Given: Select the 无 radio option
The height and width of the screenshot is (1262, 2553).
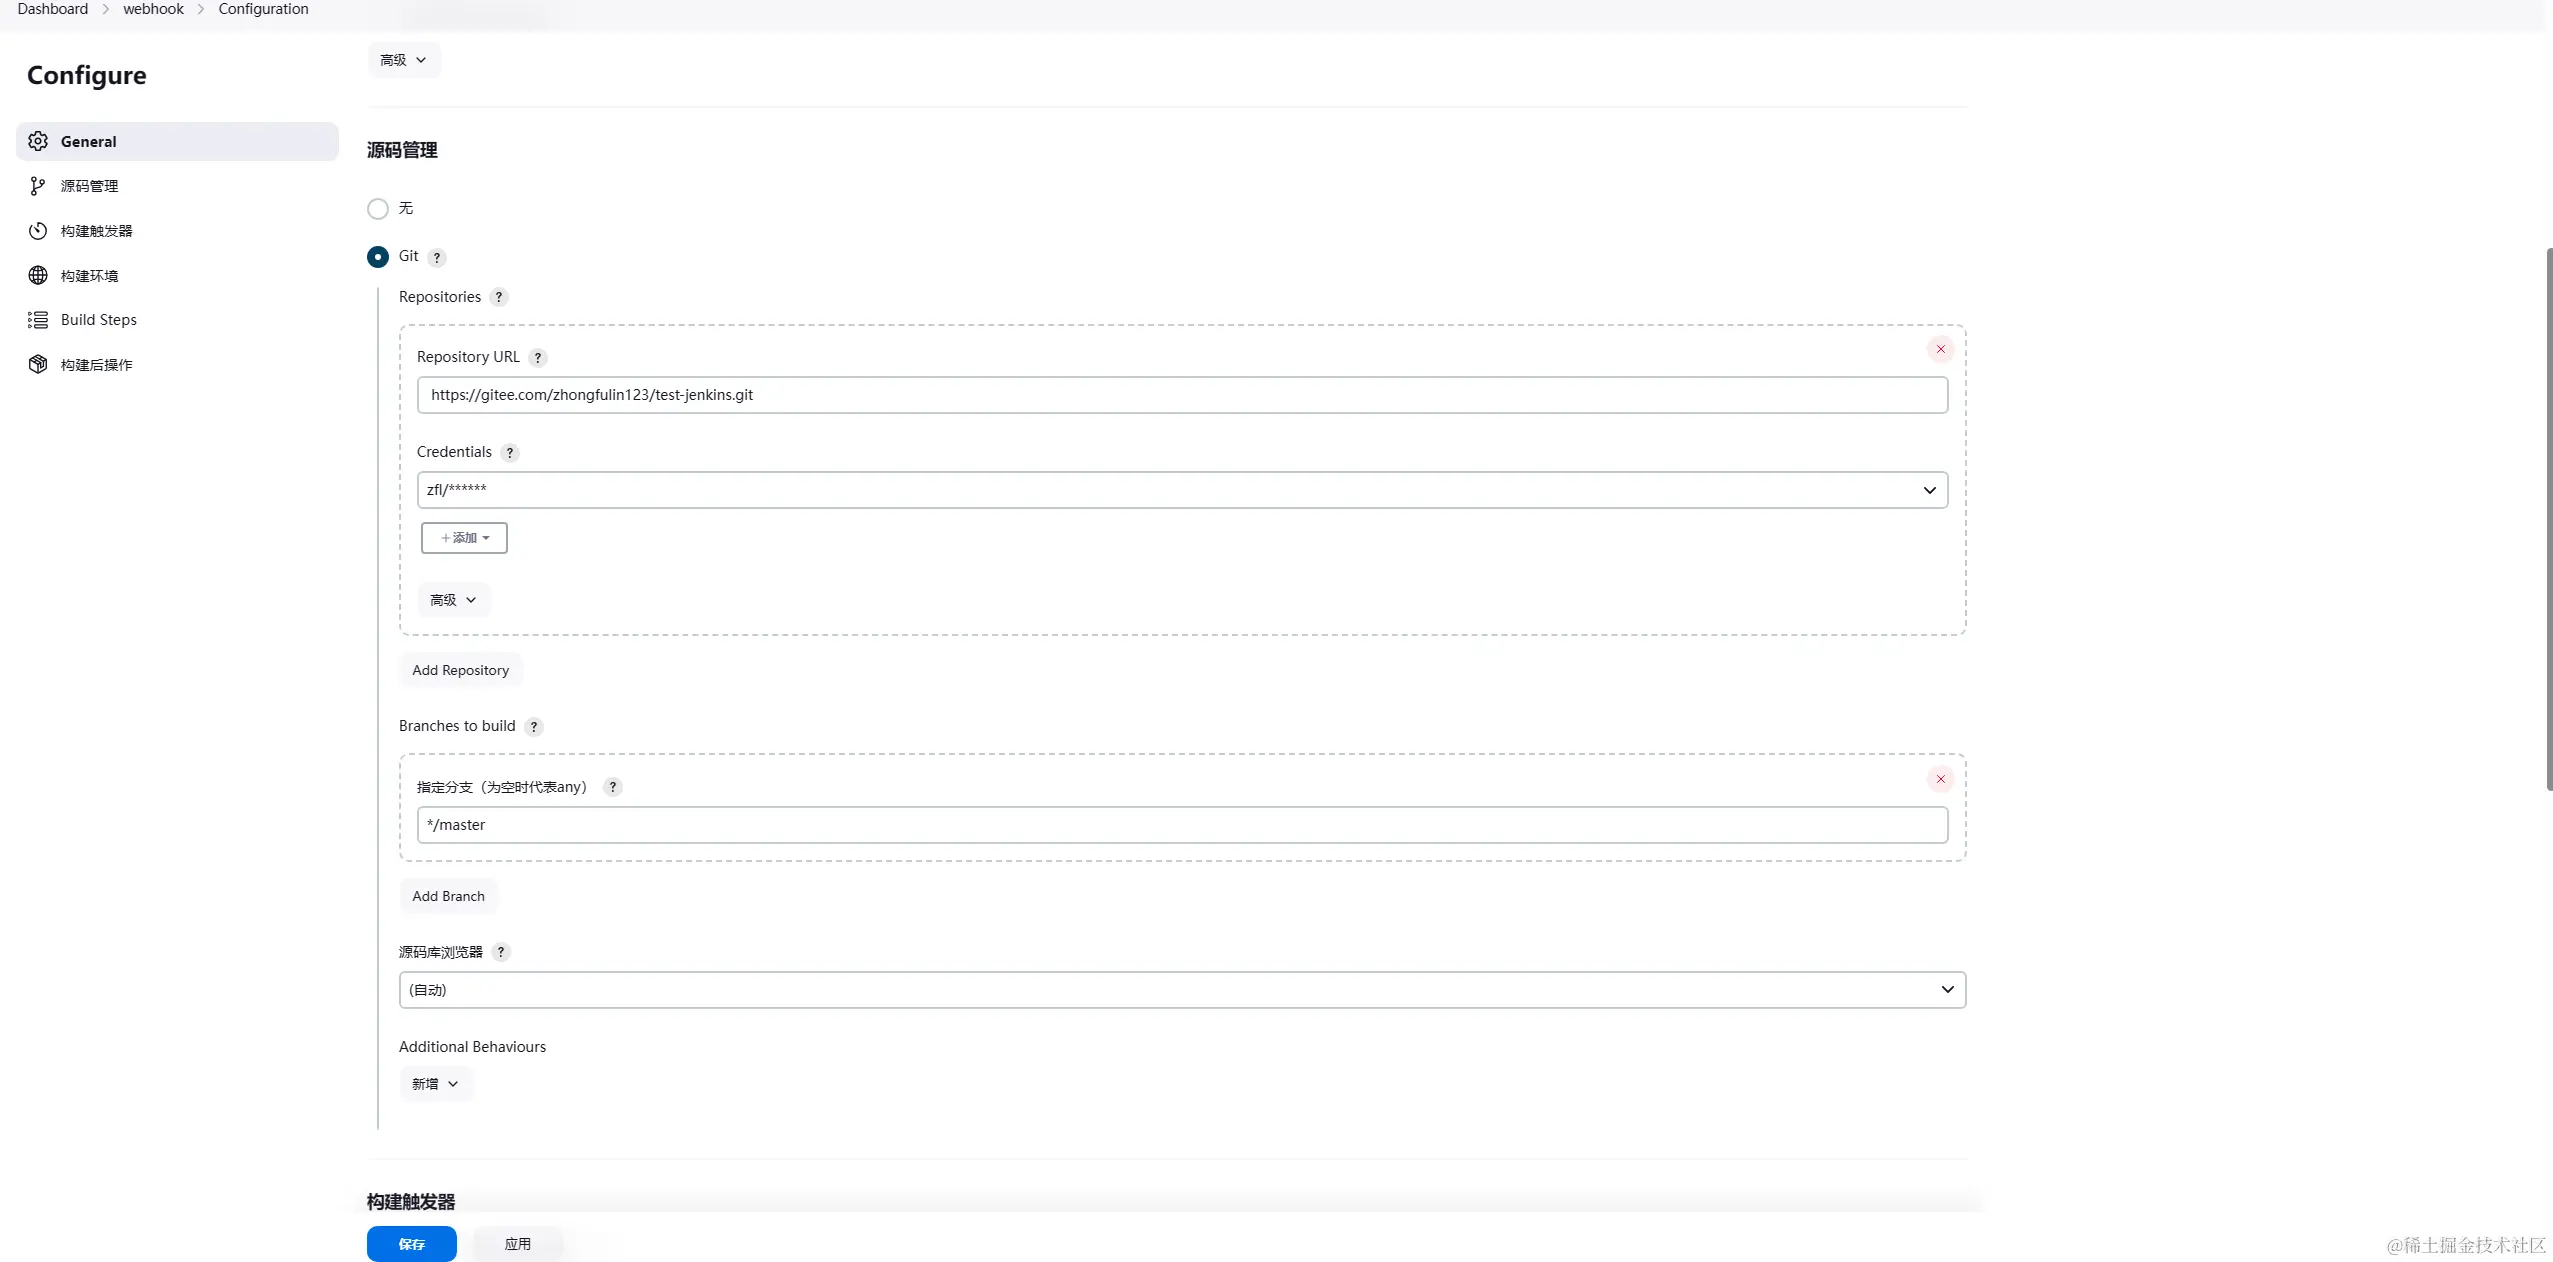Looking at the screenshot, I should pyautogui.click(x=378, y=209).
